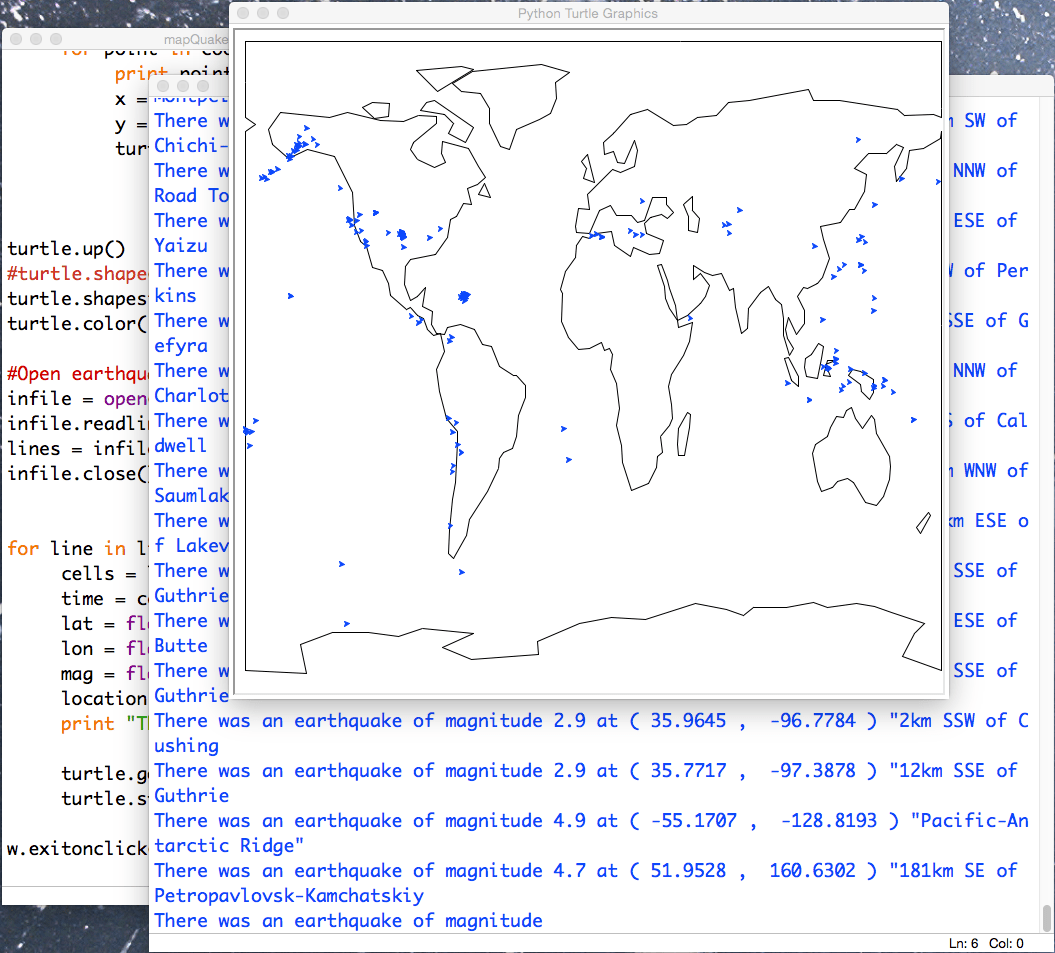Place cursor on the "for line in" code line
Image resolution: width=1055 pixels, height=953 pixels.
(77, 549)
